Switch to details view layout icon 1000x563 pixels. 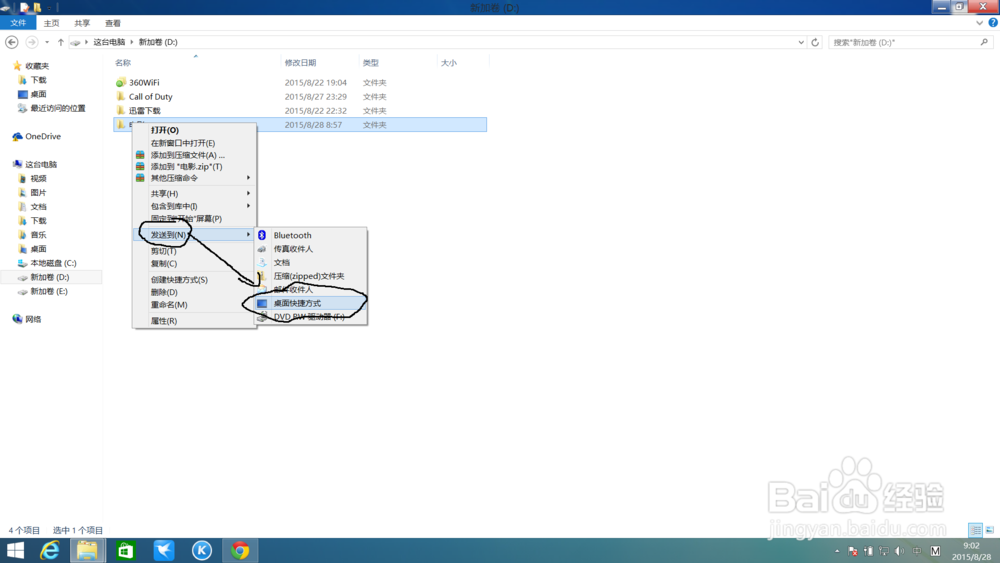(975, 530)
